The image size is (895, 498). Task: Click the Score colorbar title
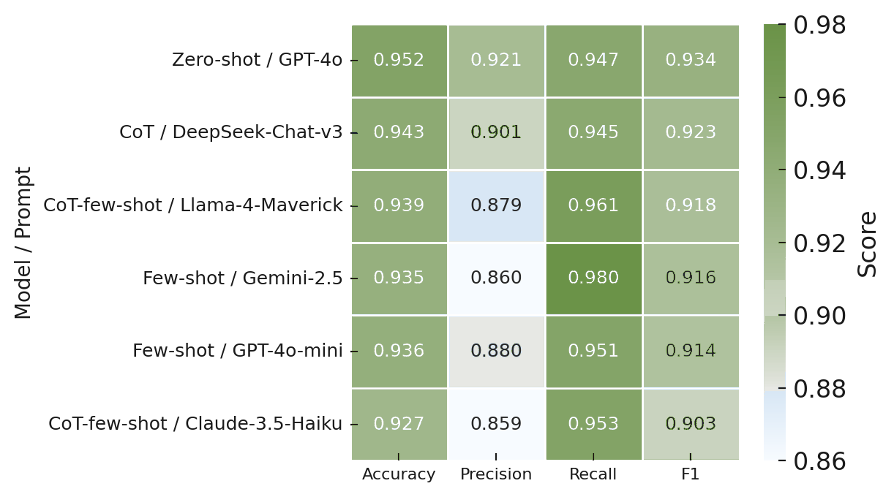tap(868, 243)
